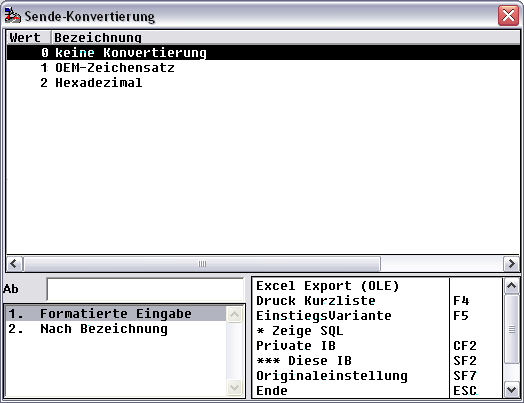Close the Sende-Konvertierung window
The width and height of the screenshot is (524, 403).
508,15
